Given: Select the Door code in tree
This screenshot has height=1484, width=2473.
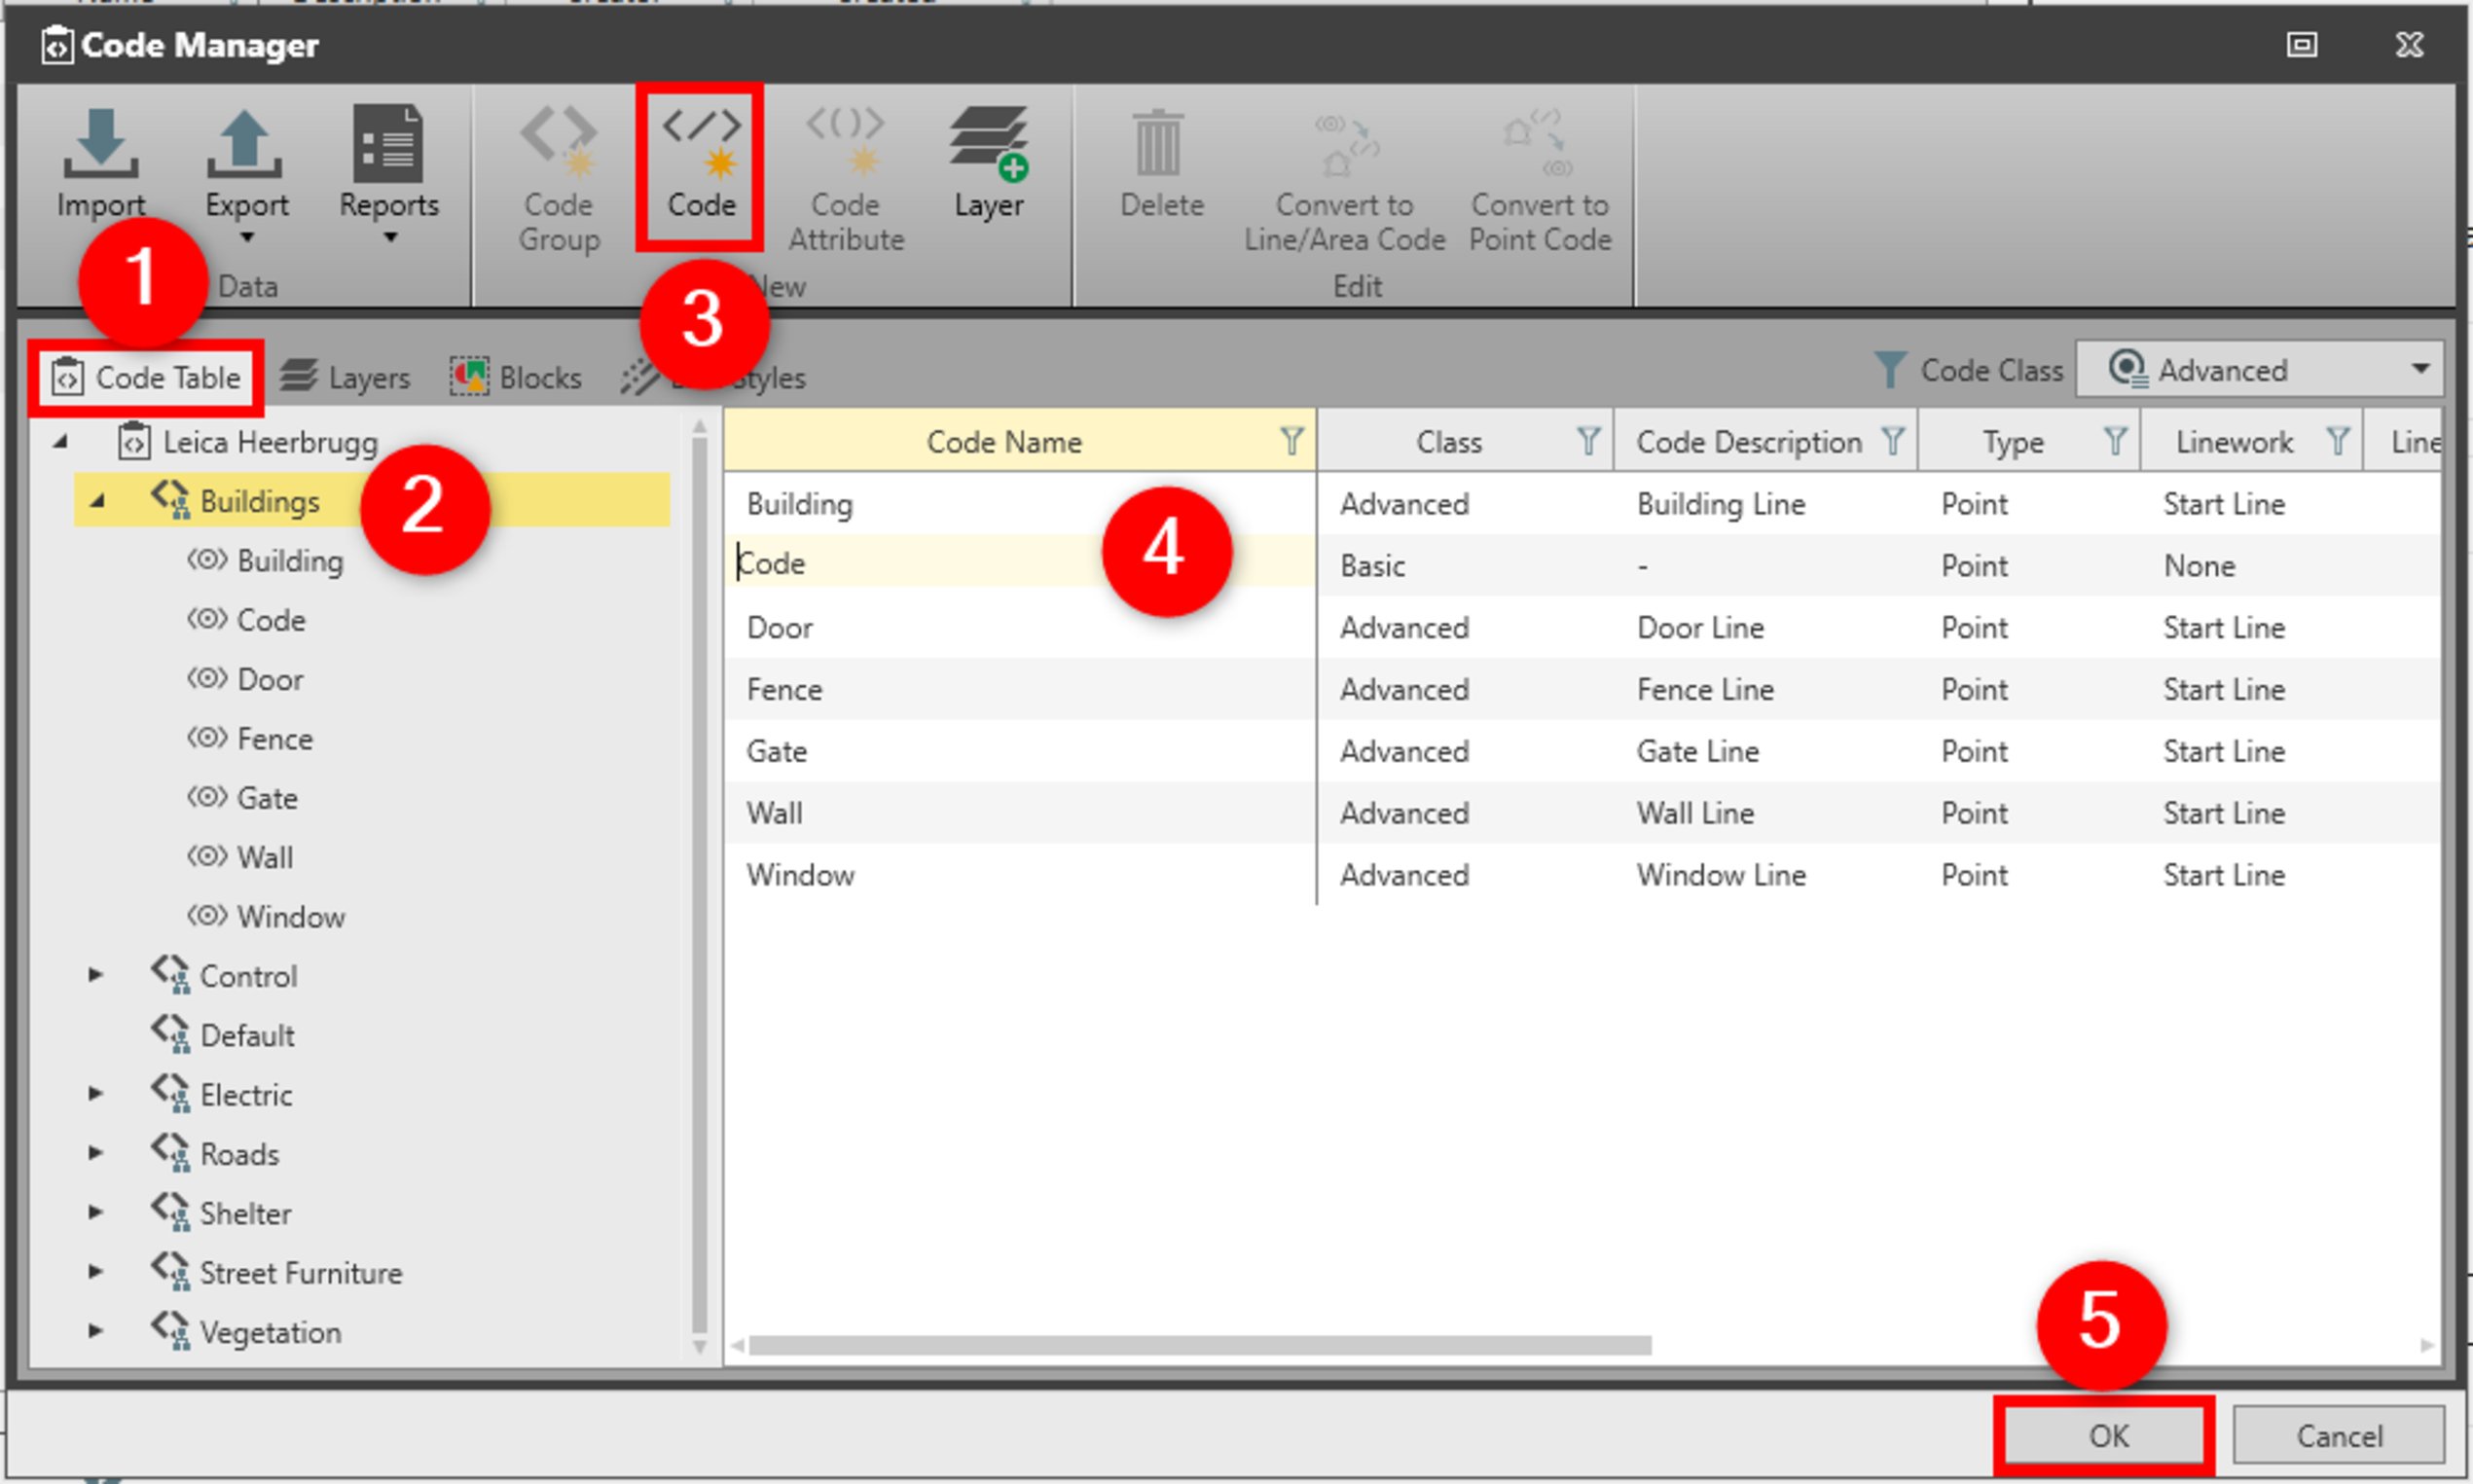Looking at the screenshot, I should (245, 680).
